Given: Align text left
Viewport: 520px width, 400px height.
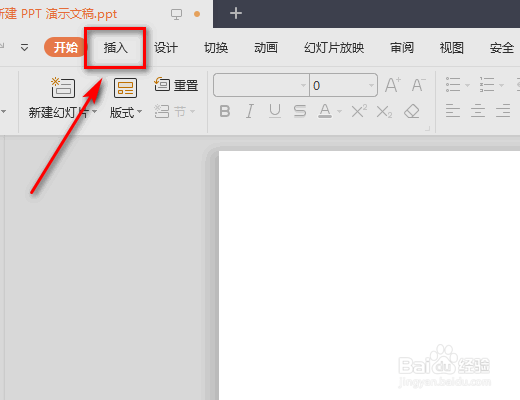Looking at the screenshot, I should [x=453, y=111].
